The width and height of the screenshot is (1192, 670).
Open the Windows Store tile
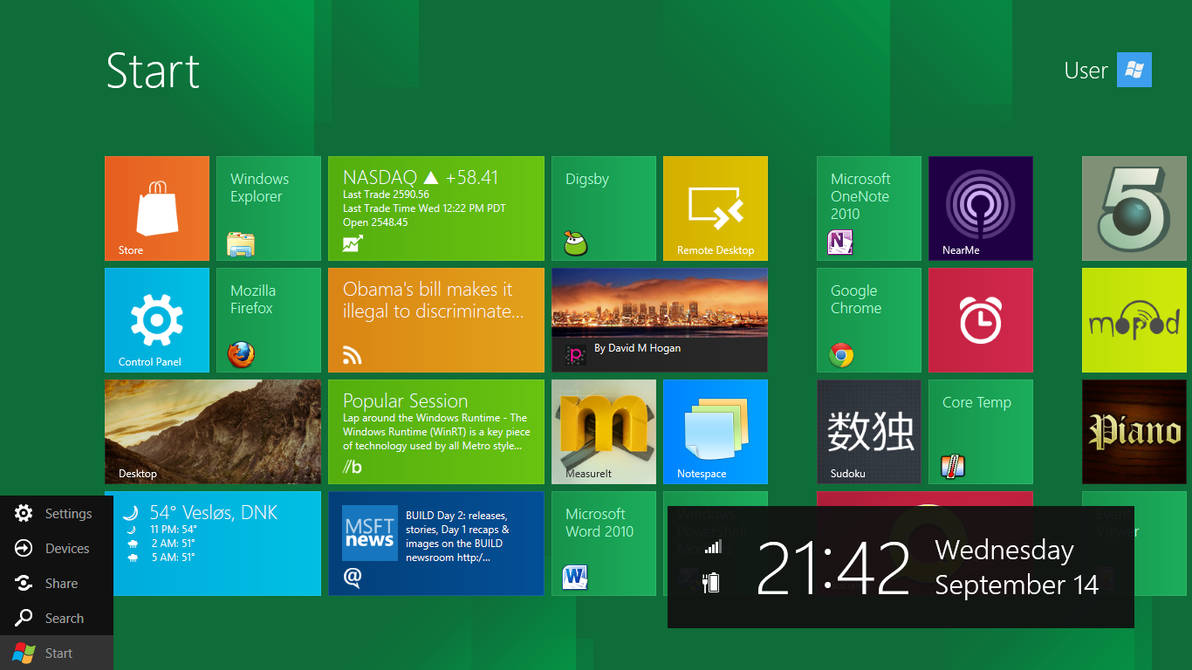coord(156,208)
